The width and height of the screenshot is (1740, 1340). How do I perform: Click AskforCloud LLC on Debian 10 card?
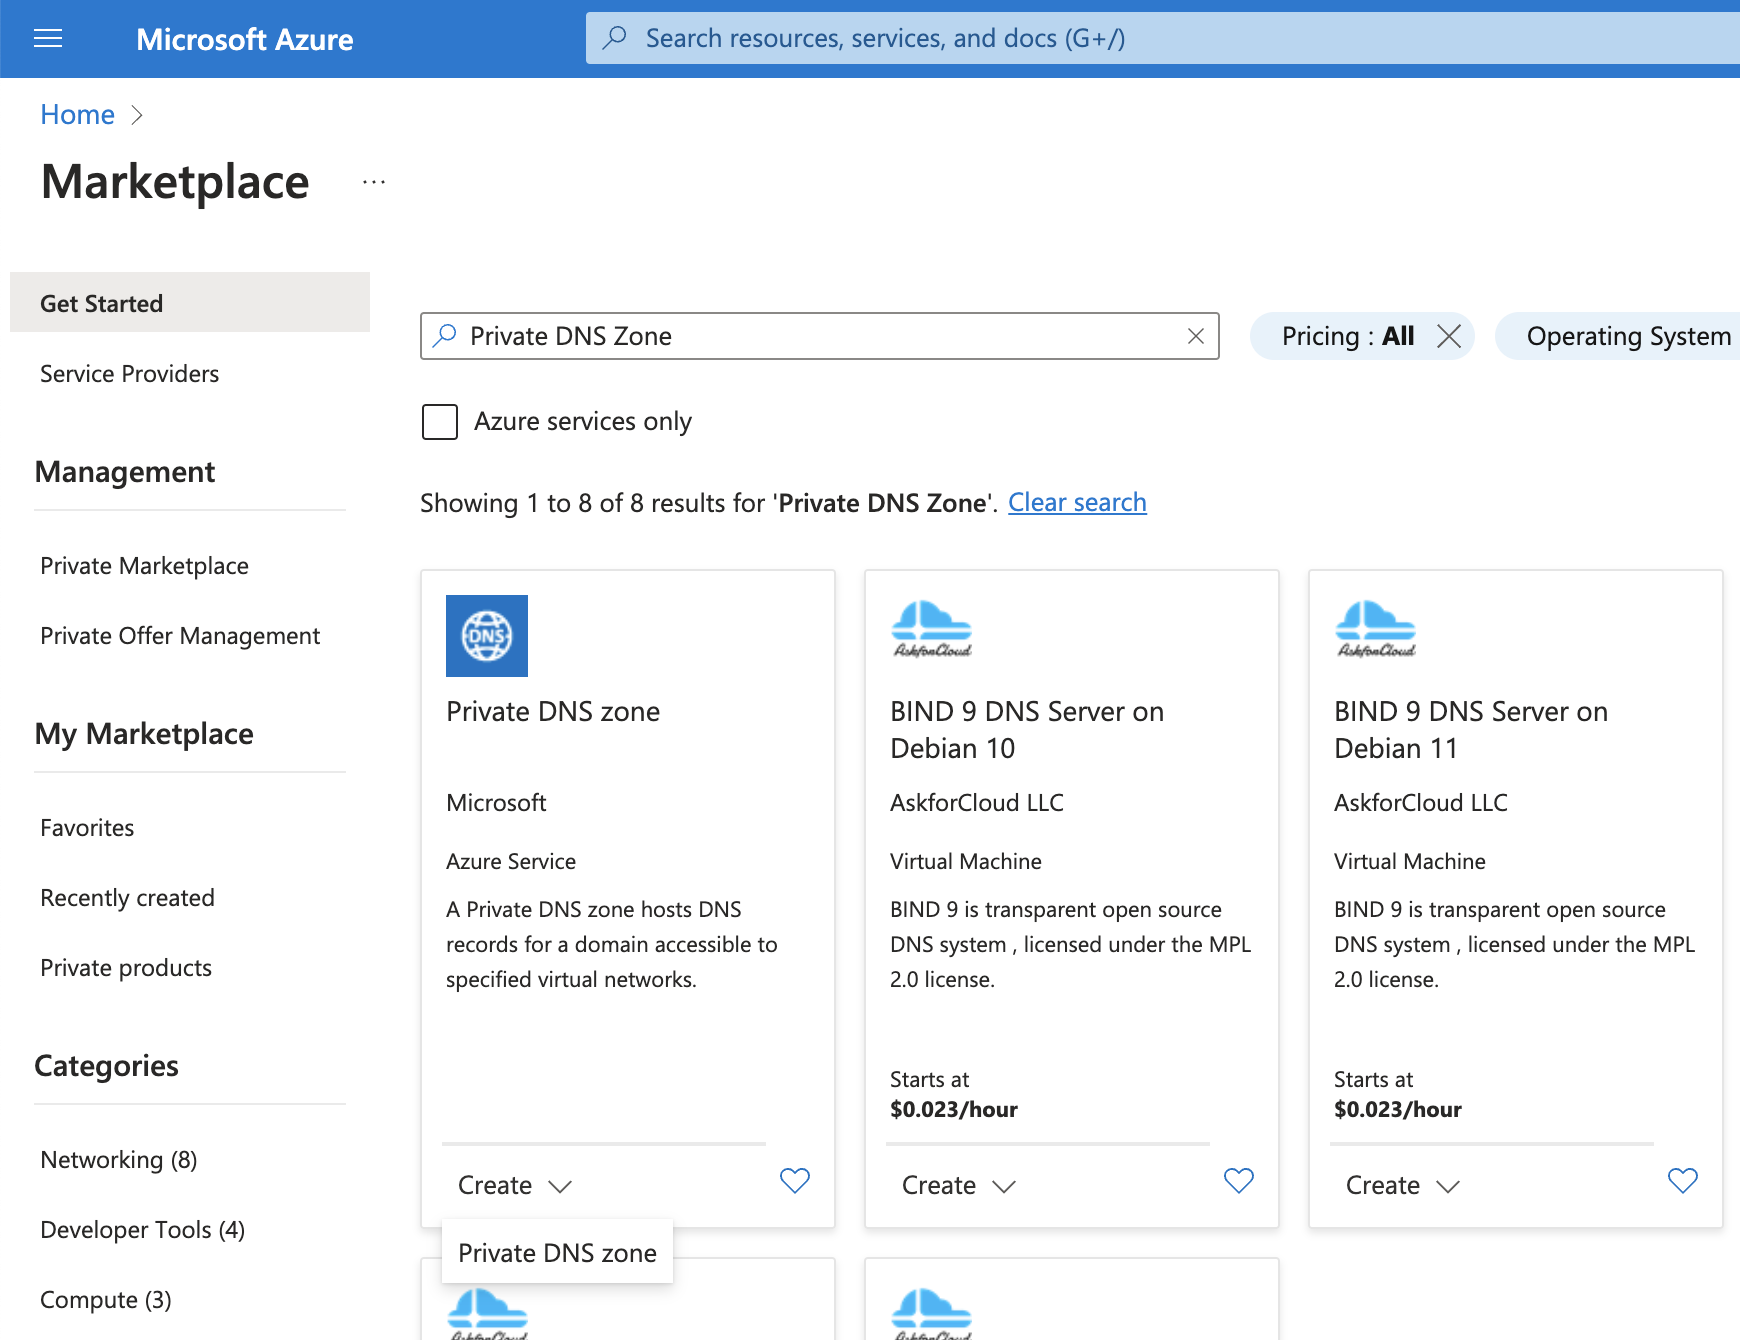click(x=977, y=803)
